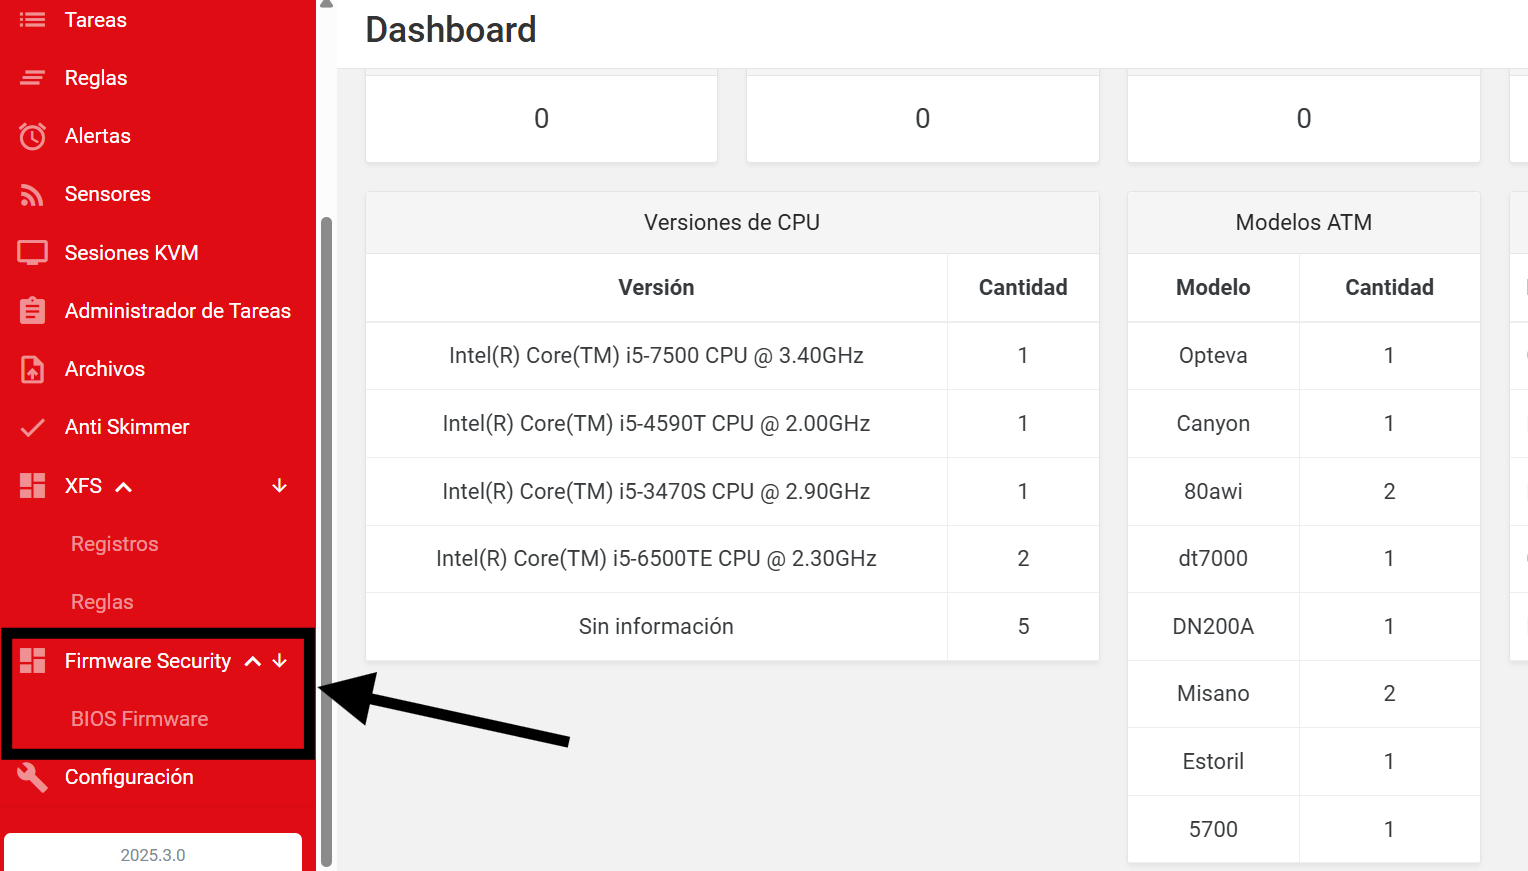Collapse Firmware Security with its chevron
The height and width of the screenshot is (871, 1528).
click(x=253, y=661)
